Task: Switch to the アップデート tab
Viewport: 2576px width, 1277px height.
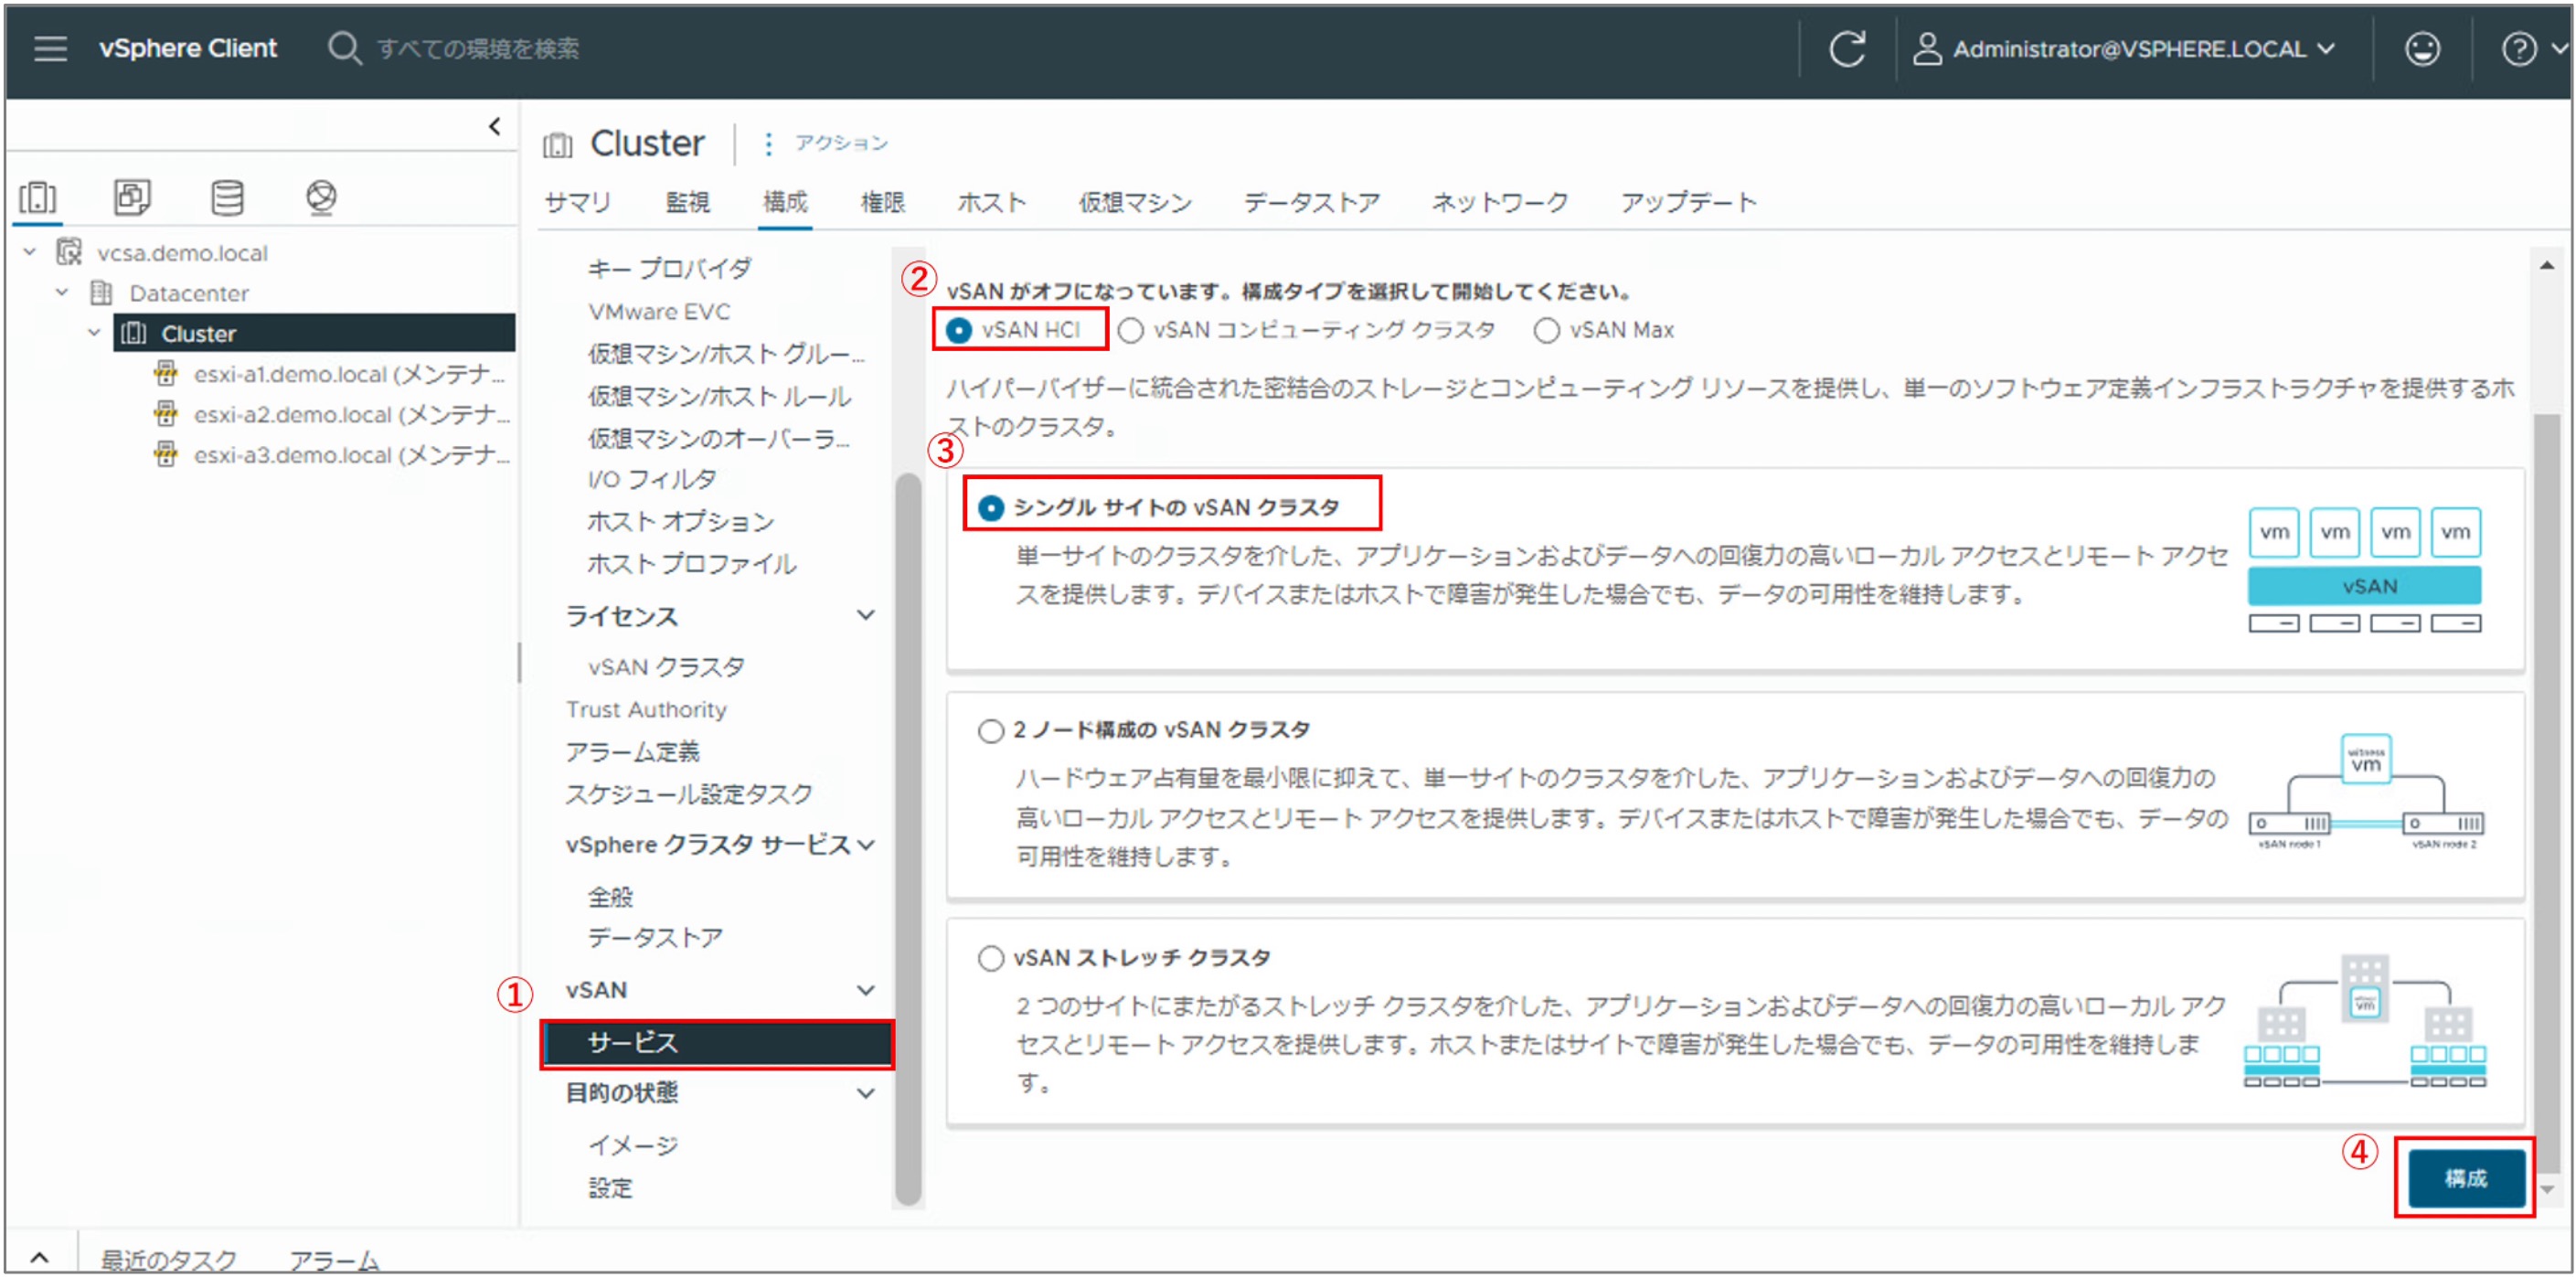Action: point(1688,202)
